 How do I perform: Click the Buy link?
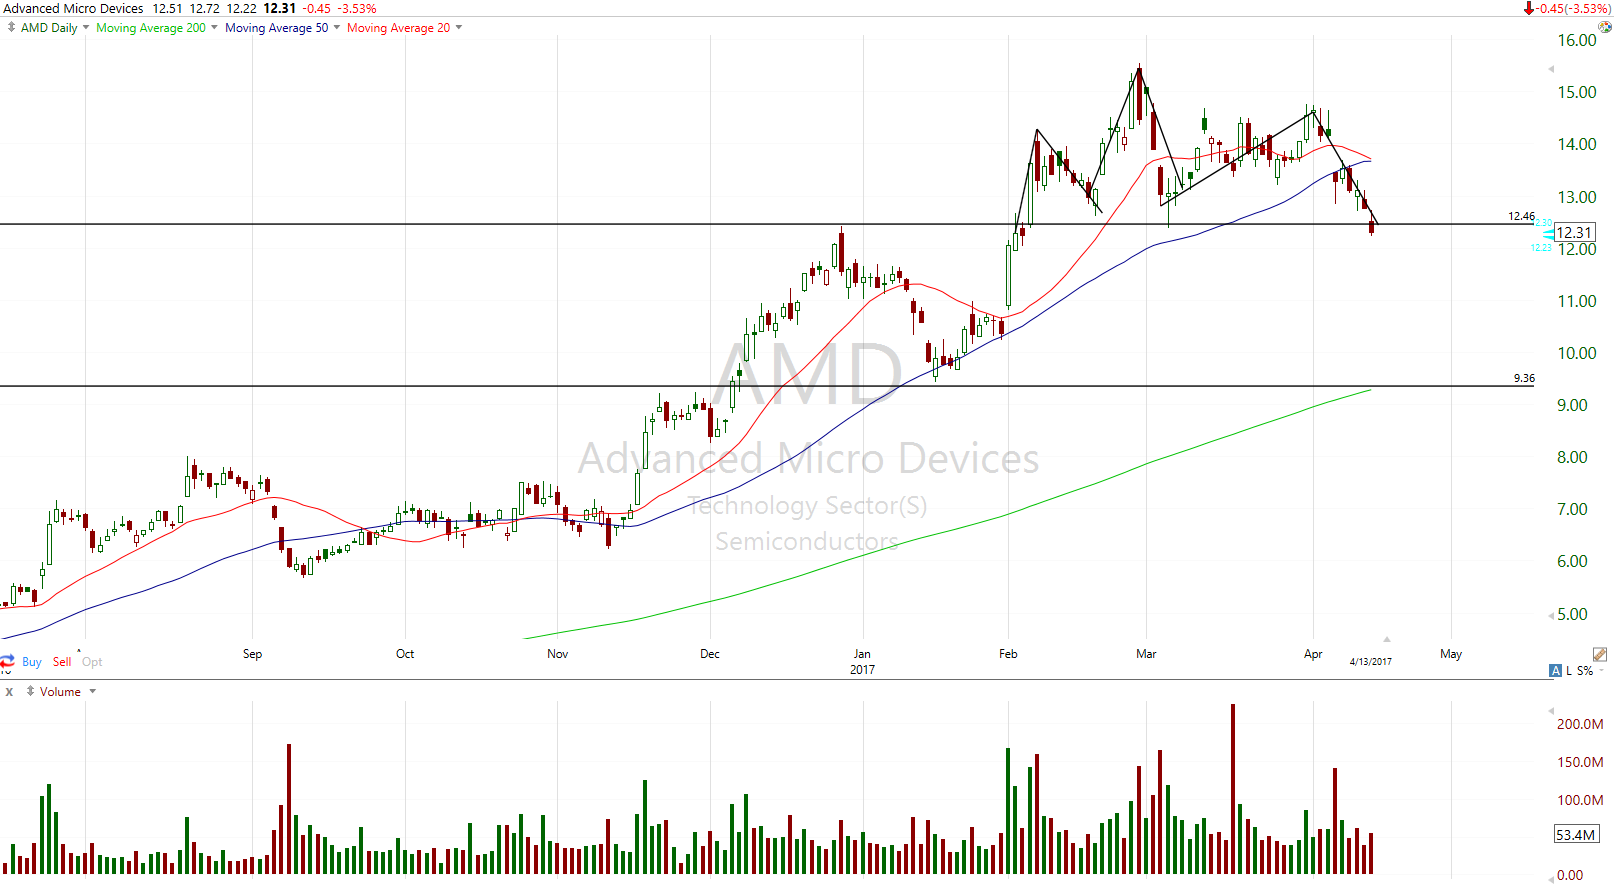(32, 662)
